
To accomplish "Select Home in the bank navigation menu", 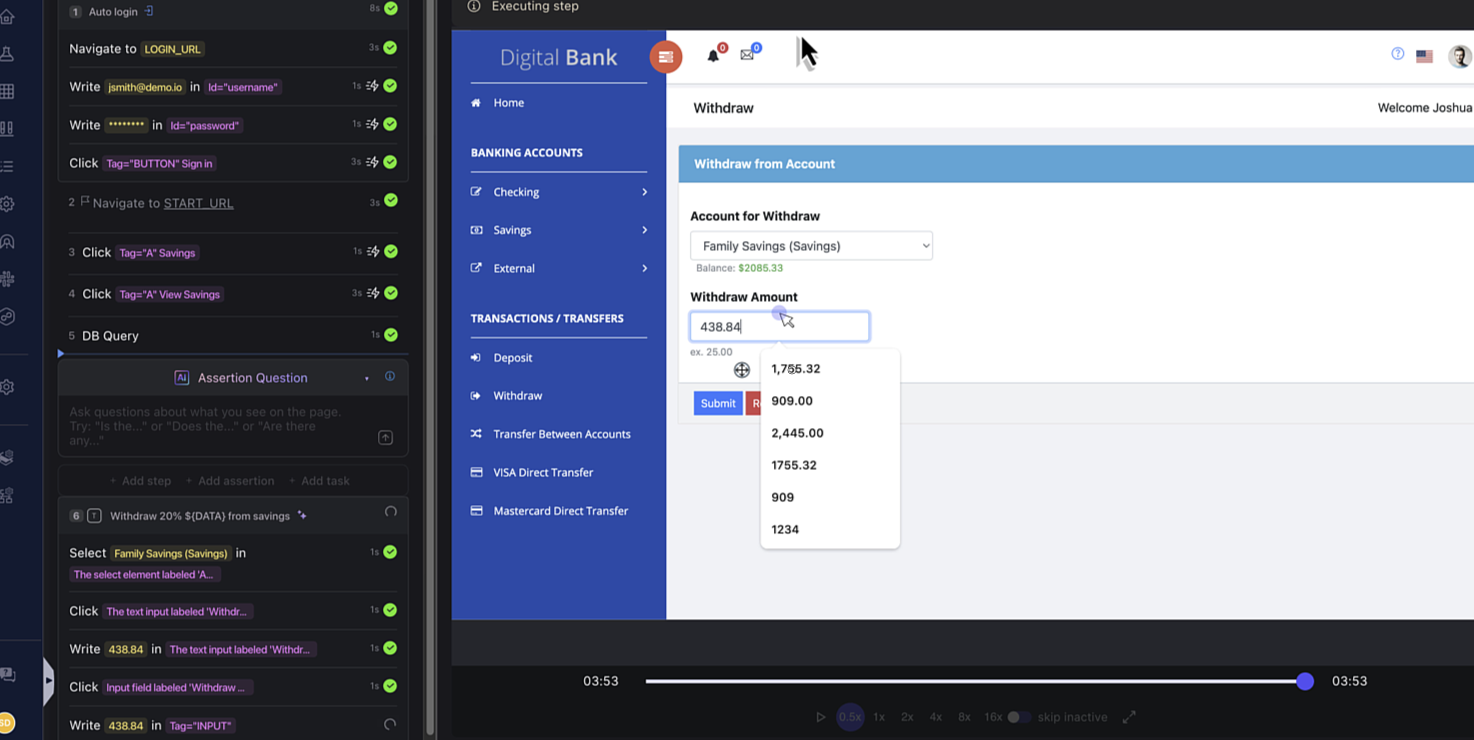I will click(x=508, y=102).
